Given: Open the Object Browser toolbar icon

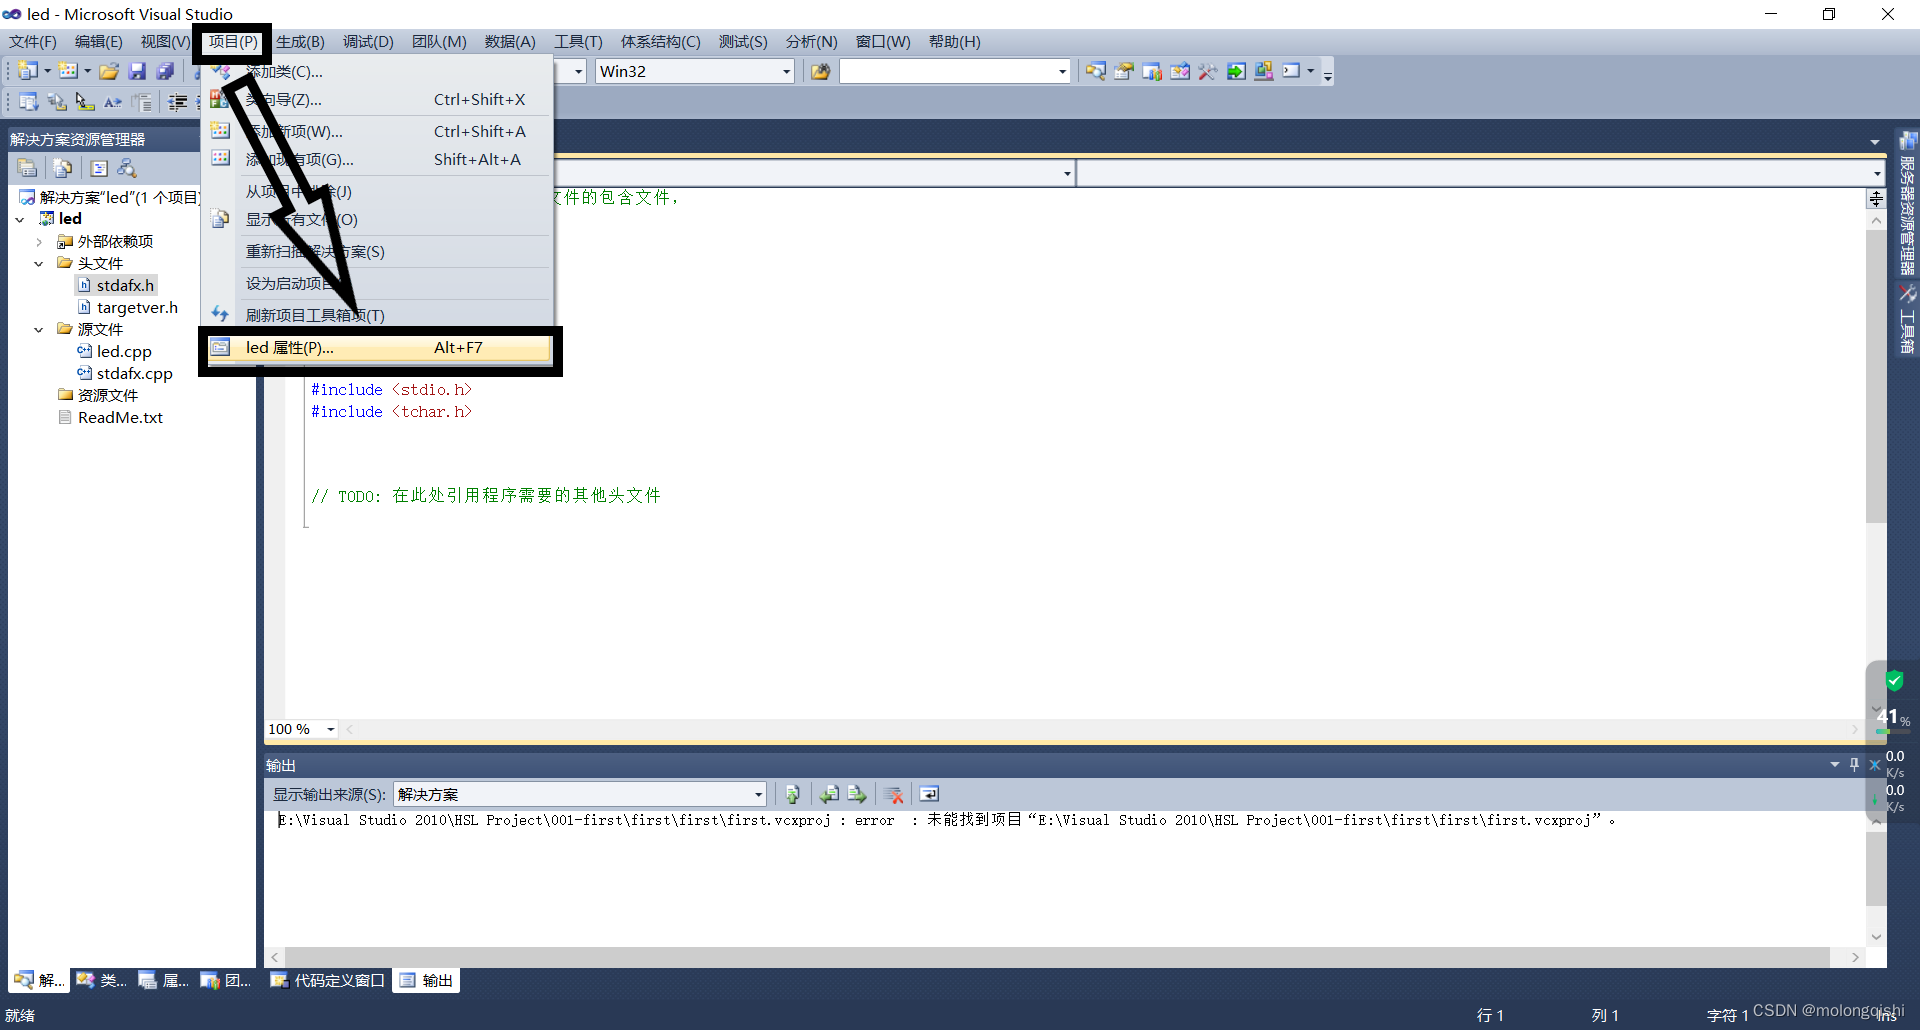Looking at the screenshot, I should (x=1180, y=71).
